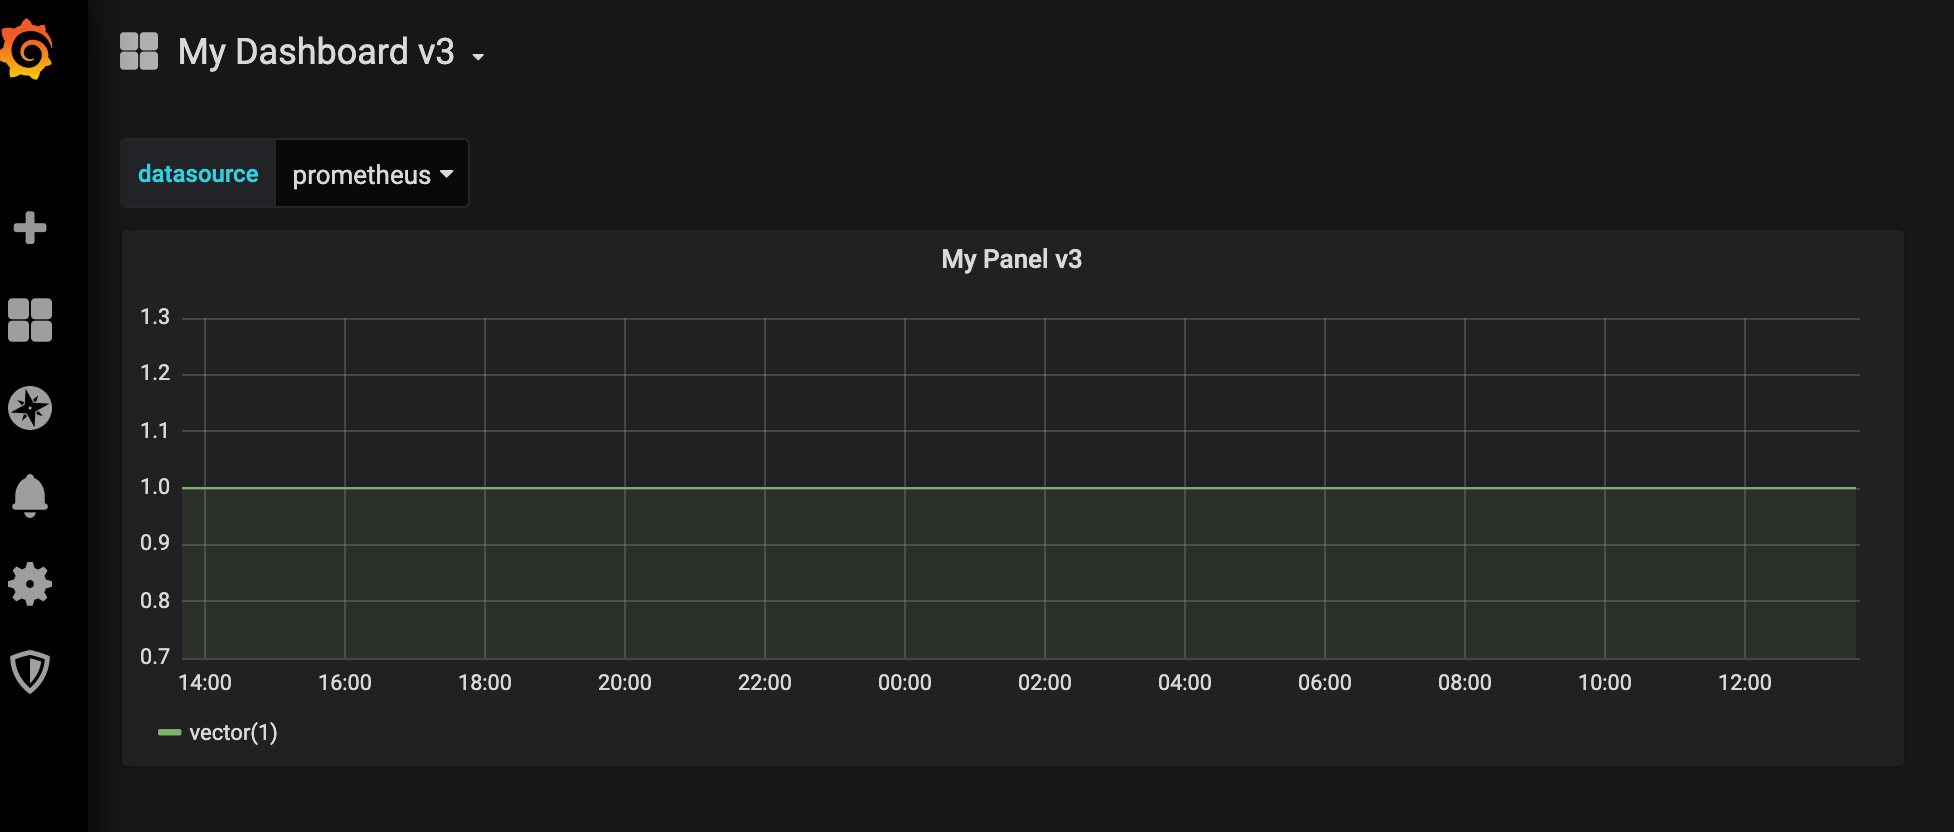The width and height of the screenshot is (1954, 832).
Task: Open Alerting via the bell icon
Action: (x=30, y=495)
